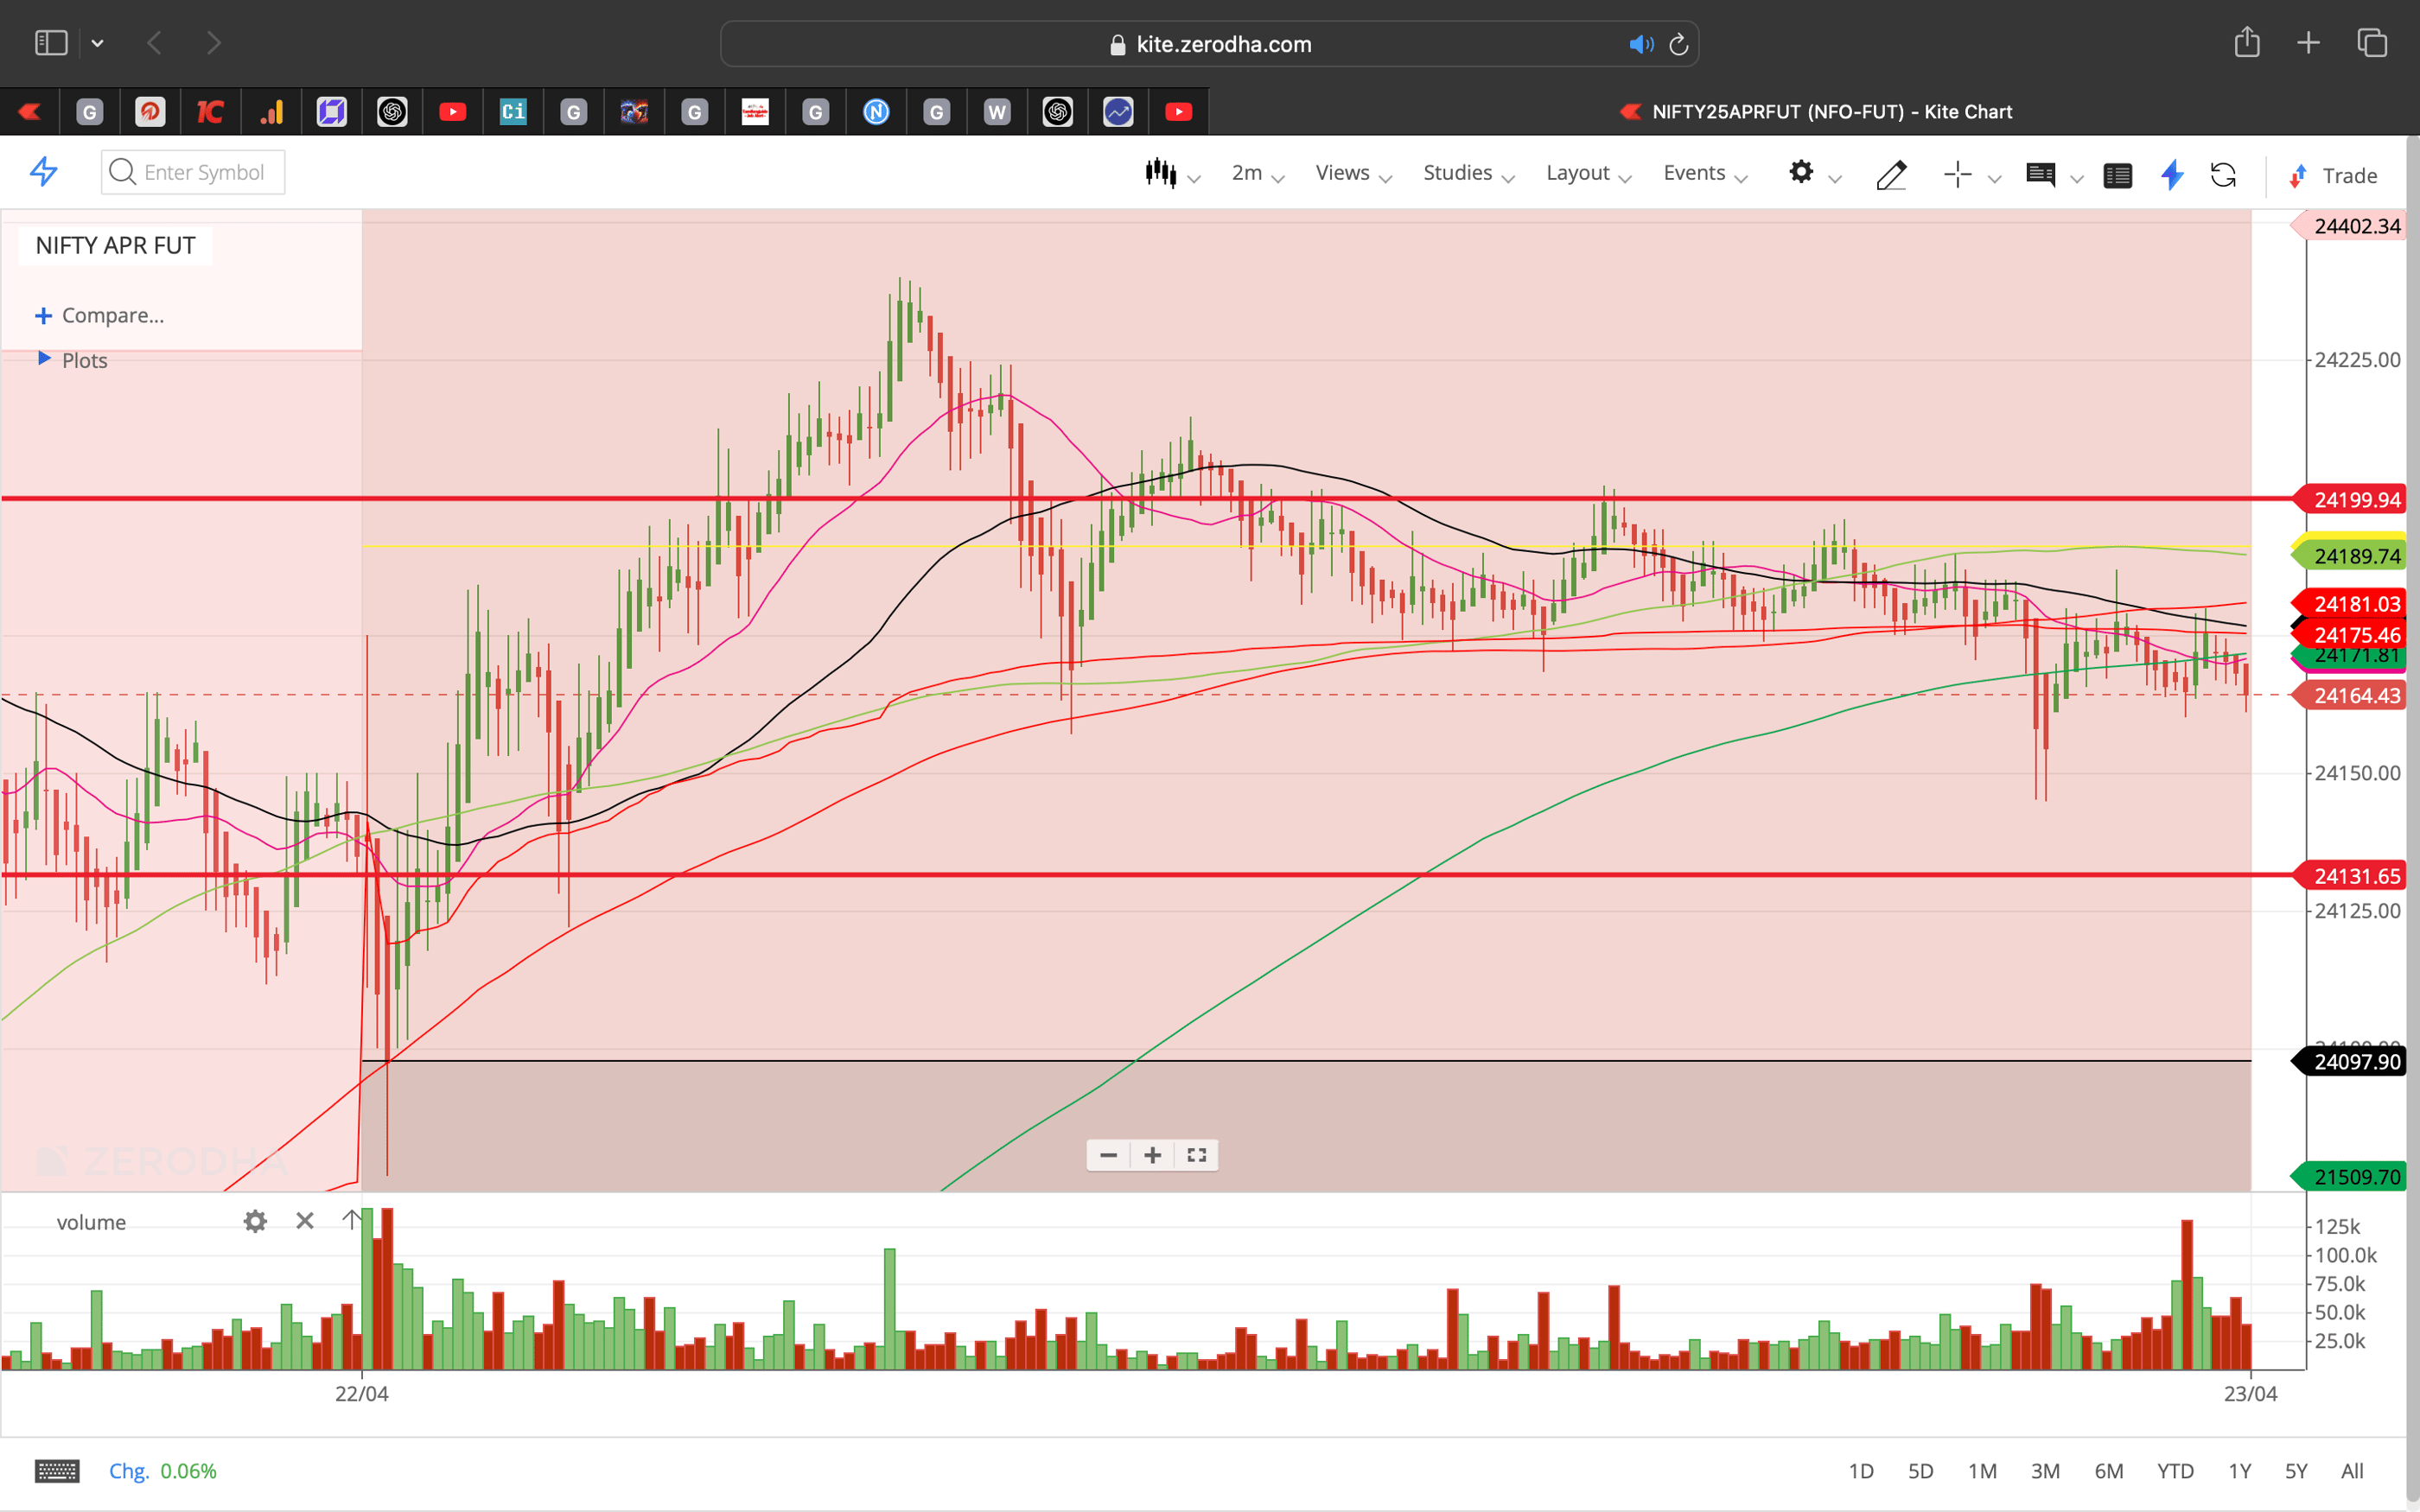This screenshot has width=2420, height=1512.
Task: Mute the browser tab audio icon
Action: pyautogui.click(x=1640, y=43)
